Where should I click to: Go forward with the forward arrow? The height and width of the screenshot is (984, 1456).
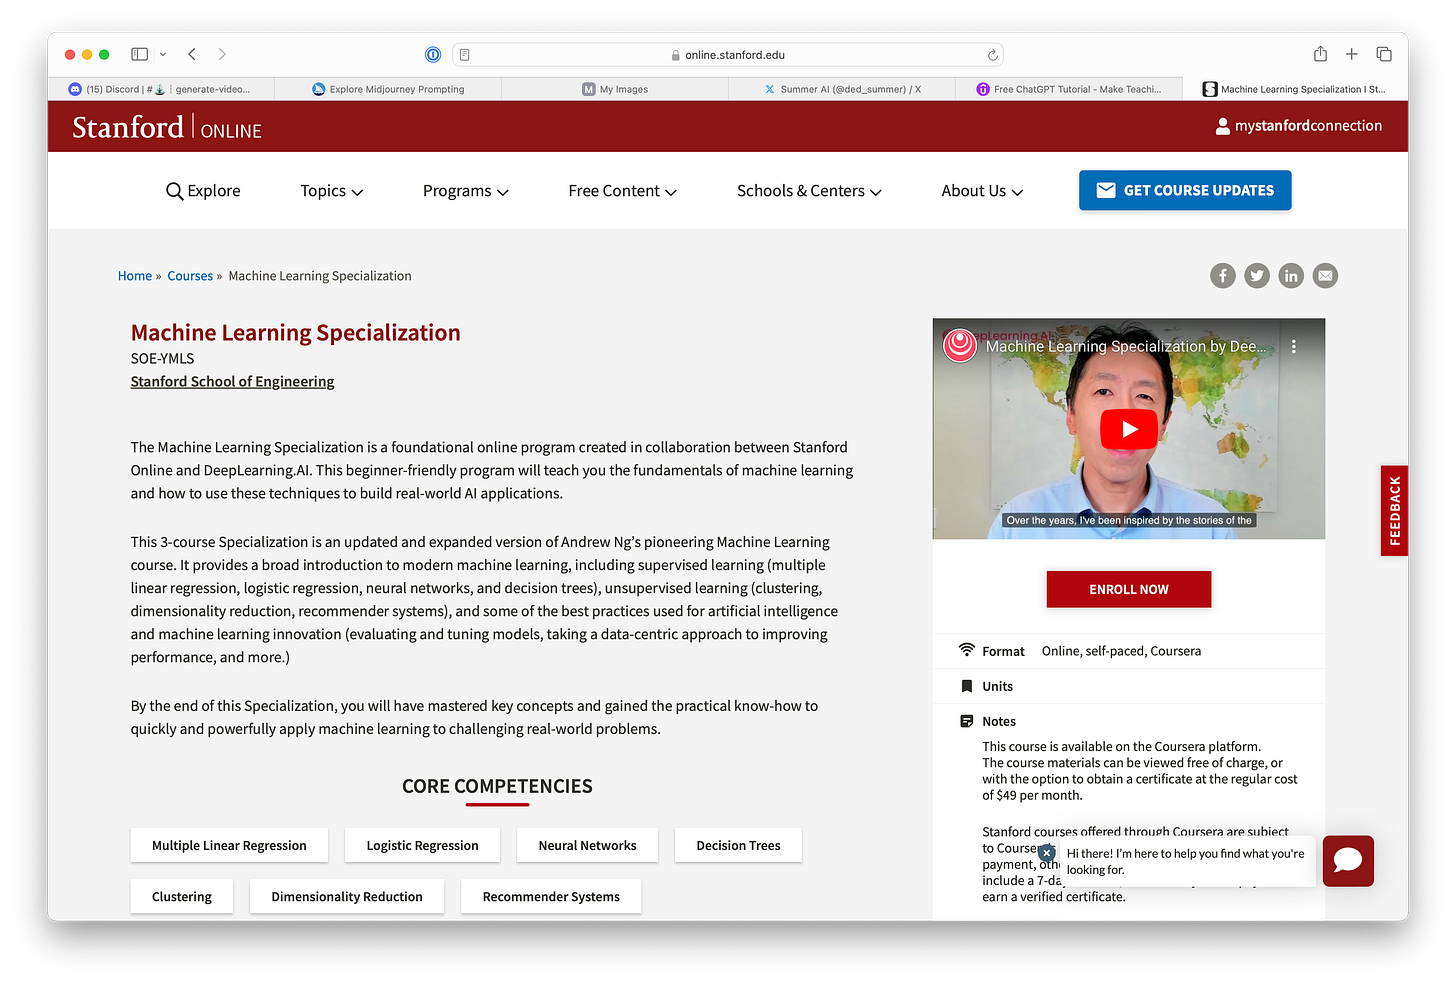pyautogui.click(x=222, y=54)
